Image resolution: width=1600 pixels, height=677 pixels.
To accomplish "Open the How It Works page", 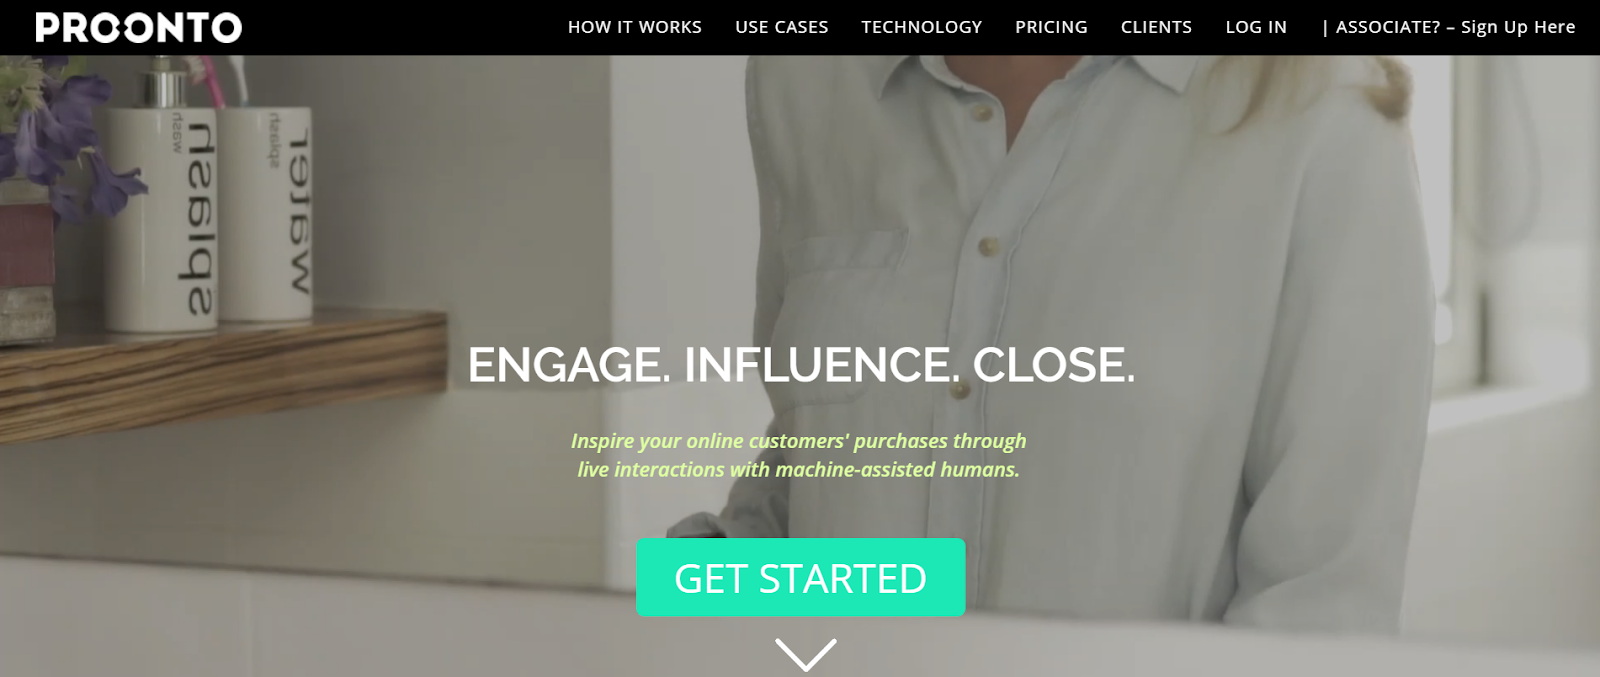I will point(635,27).
